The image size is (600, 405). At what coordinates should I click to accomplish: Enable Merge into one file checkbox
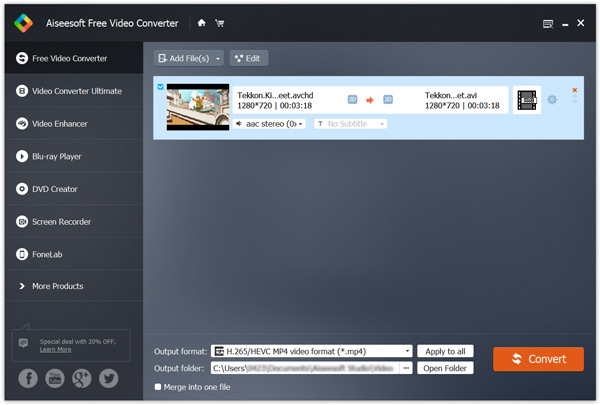158,387
